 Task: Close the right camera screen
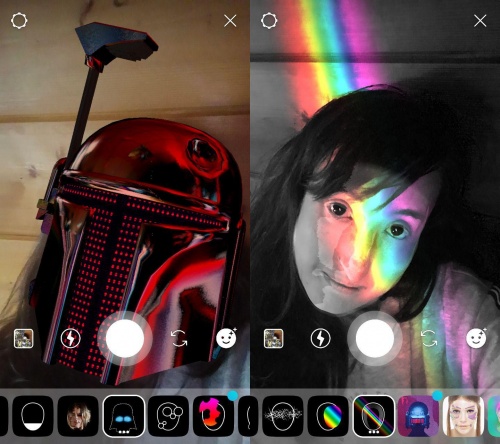tap(480, 21)
